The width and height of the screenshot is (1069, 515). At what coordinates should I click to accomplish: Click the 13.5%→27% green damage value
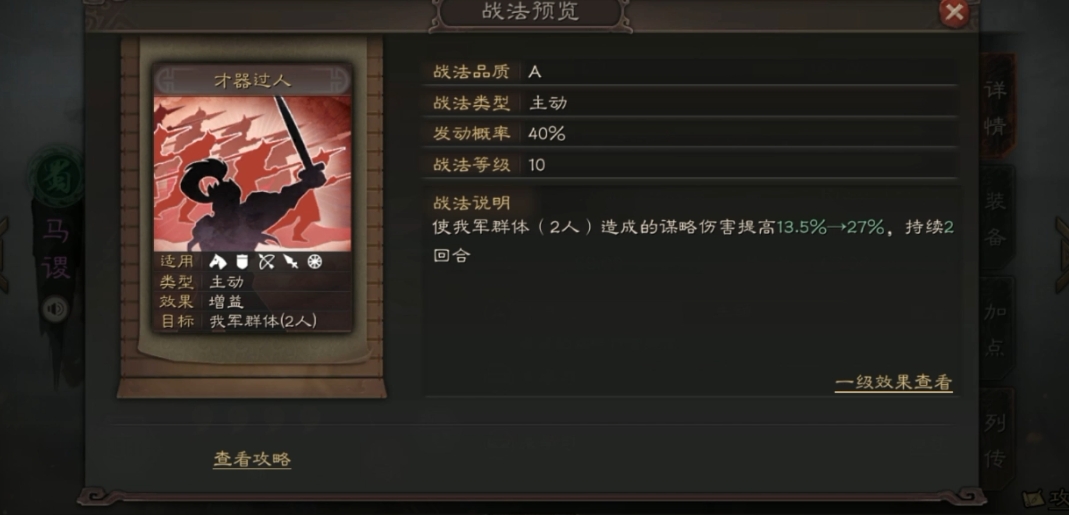[x=830, y=227]
